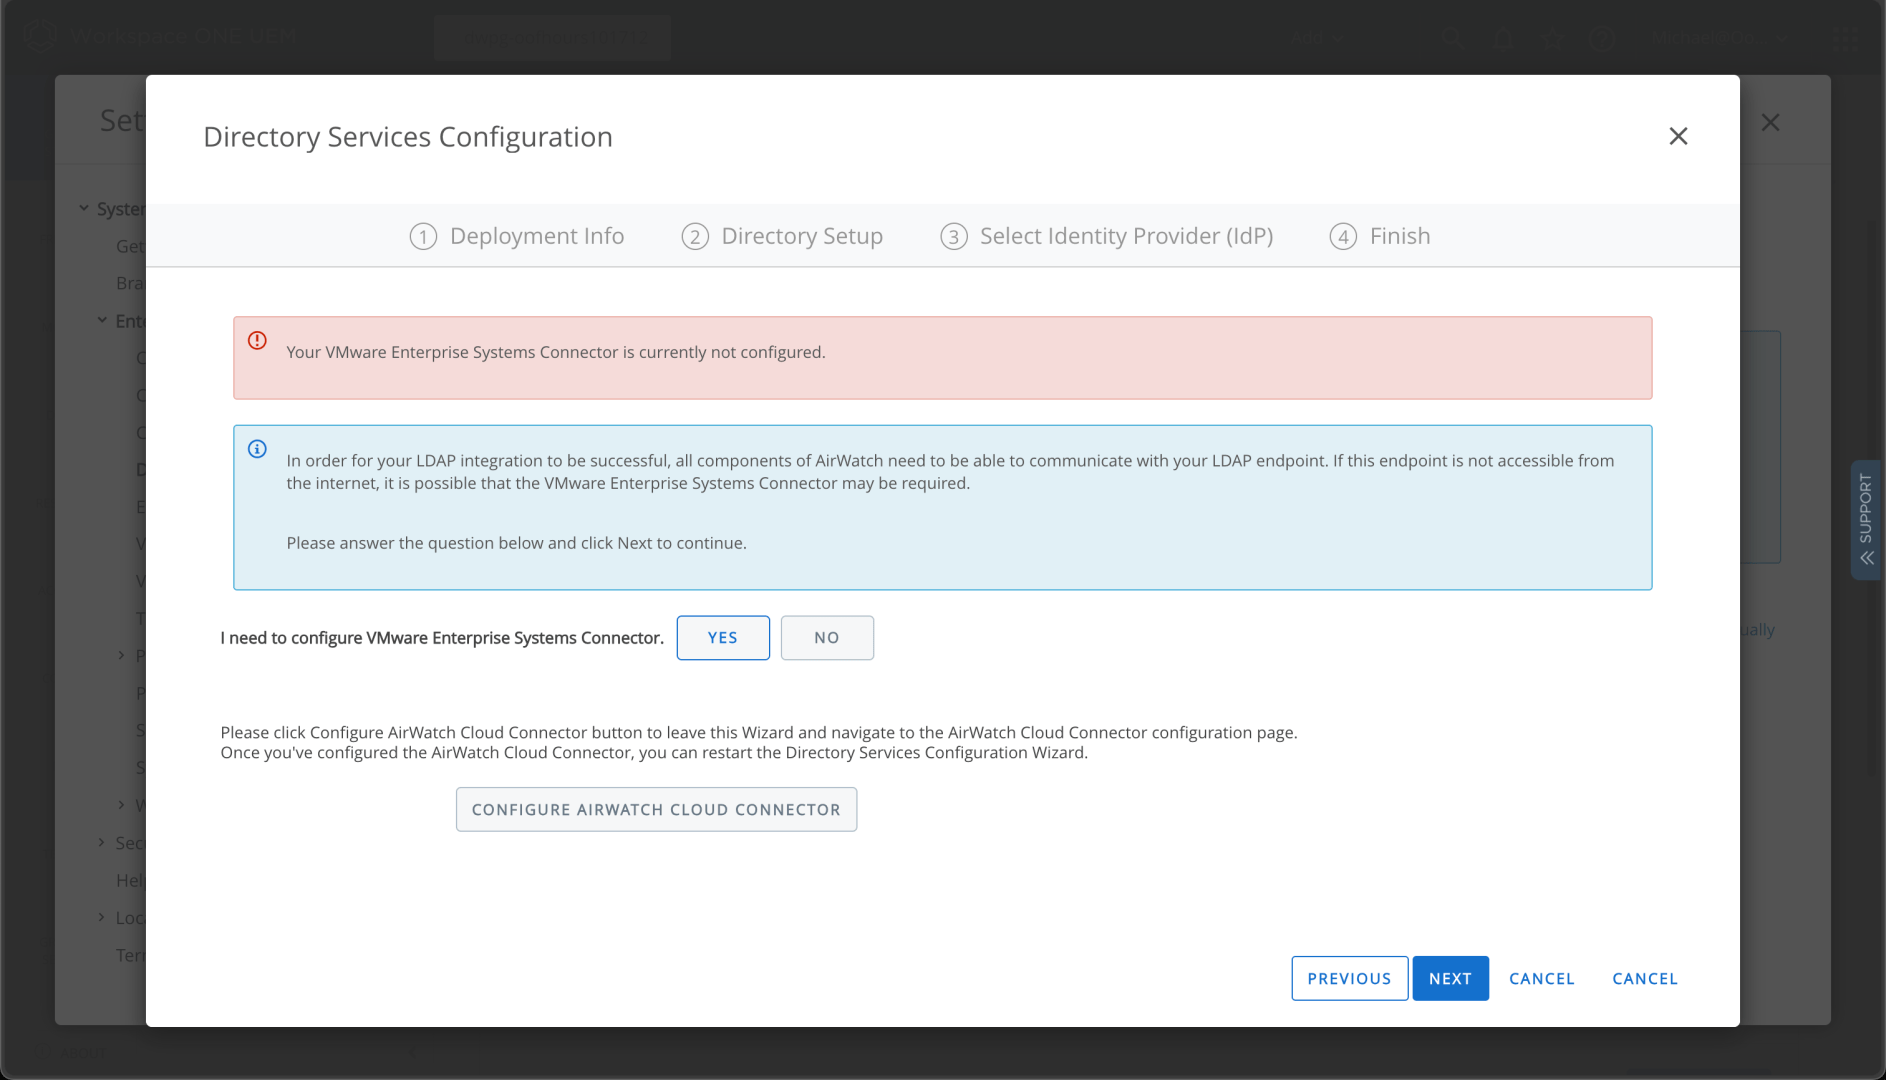Go to the Deployment Info step label
This screenshot has width=1886, height=1080.
[x=536, y=236]
